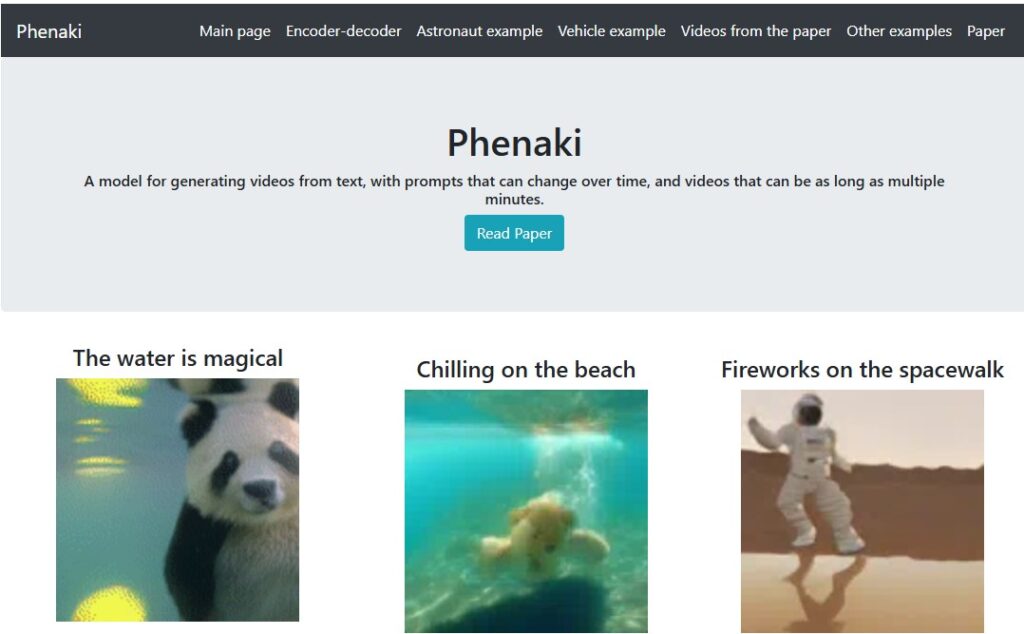
Task: Click the Paper link in navbar
Action: [x=985, y=31]
